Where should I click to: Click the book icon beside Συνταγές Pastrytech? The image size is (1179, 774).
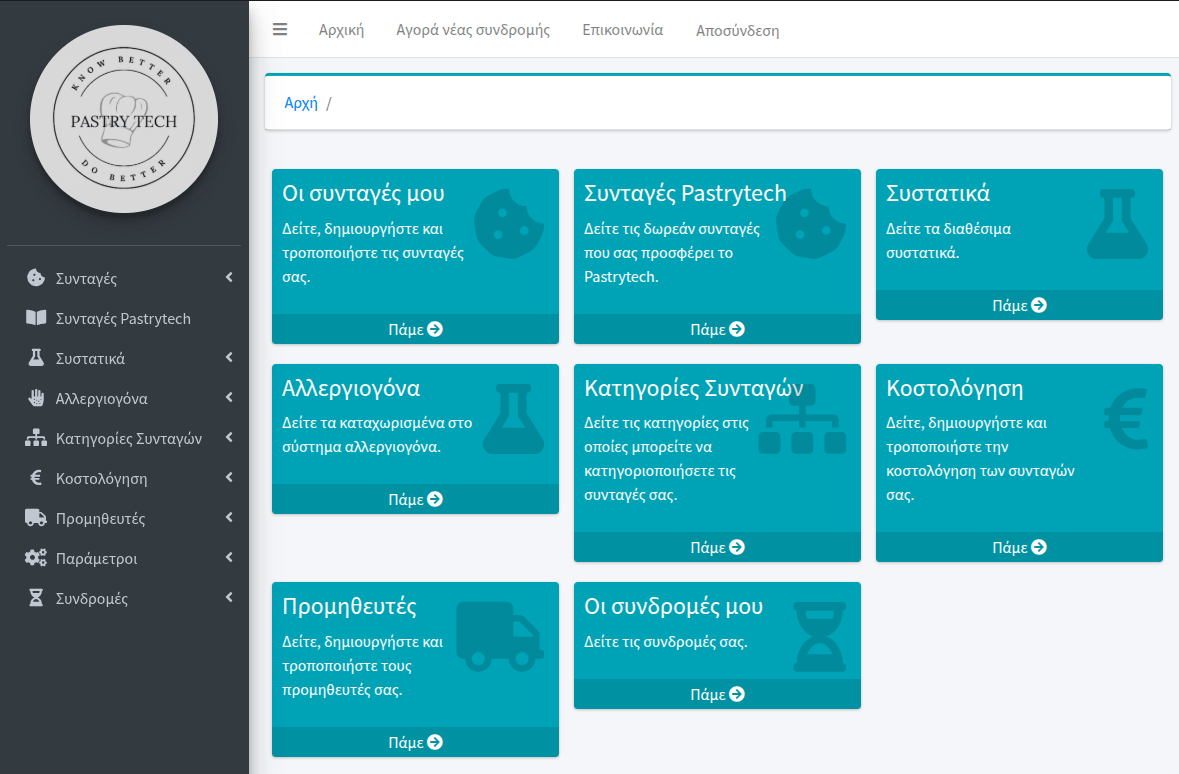click(x=35, y=317)
